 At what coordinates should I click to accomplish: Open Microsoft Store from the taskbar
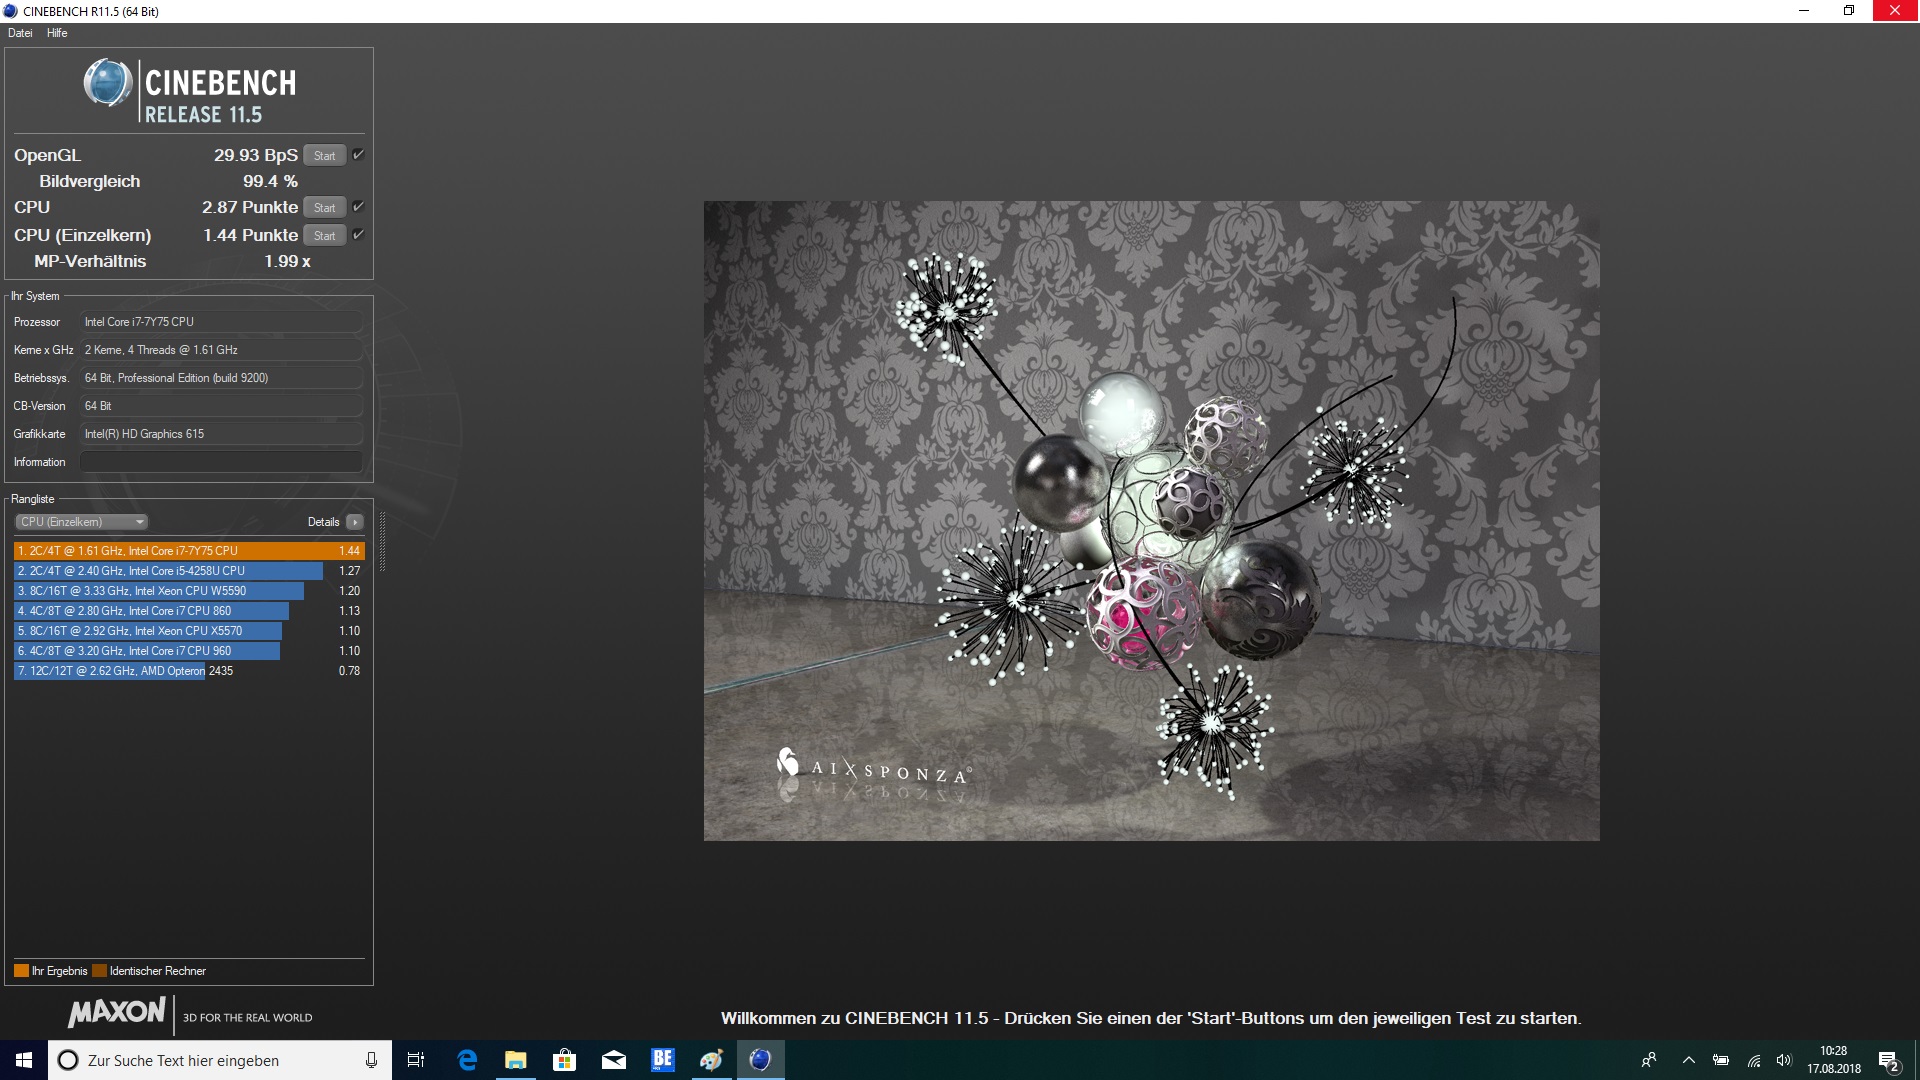[x=564, y=1060]
